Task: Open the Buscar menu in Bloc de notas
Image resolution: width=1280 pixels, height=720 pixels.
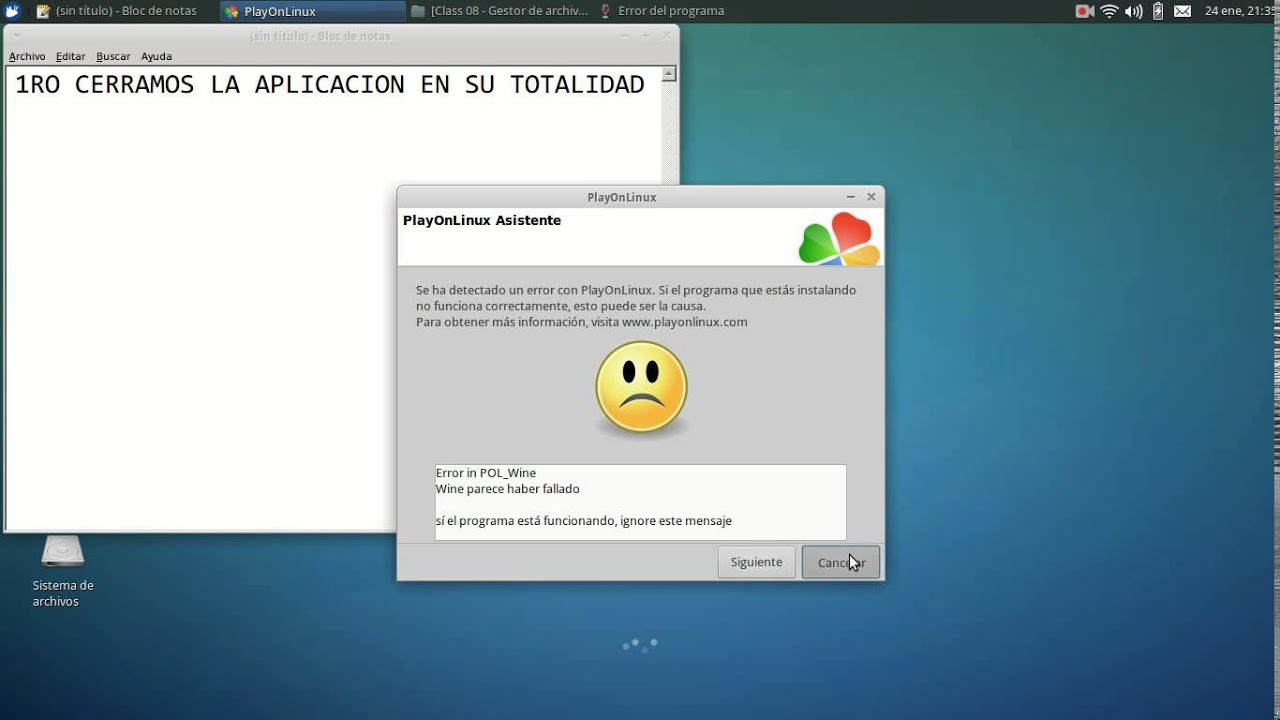Action: 113,57
